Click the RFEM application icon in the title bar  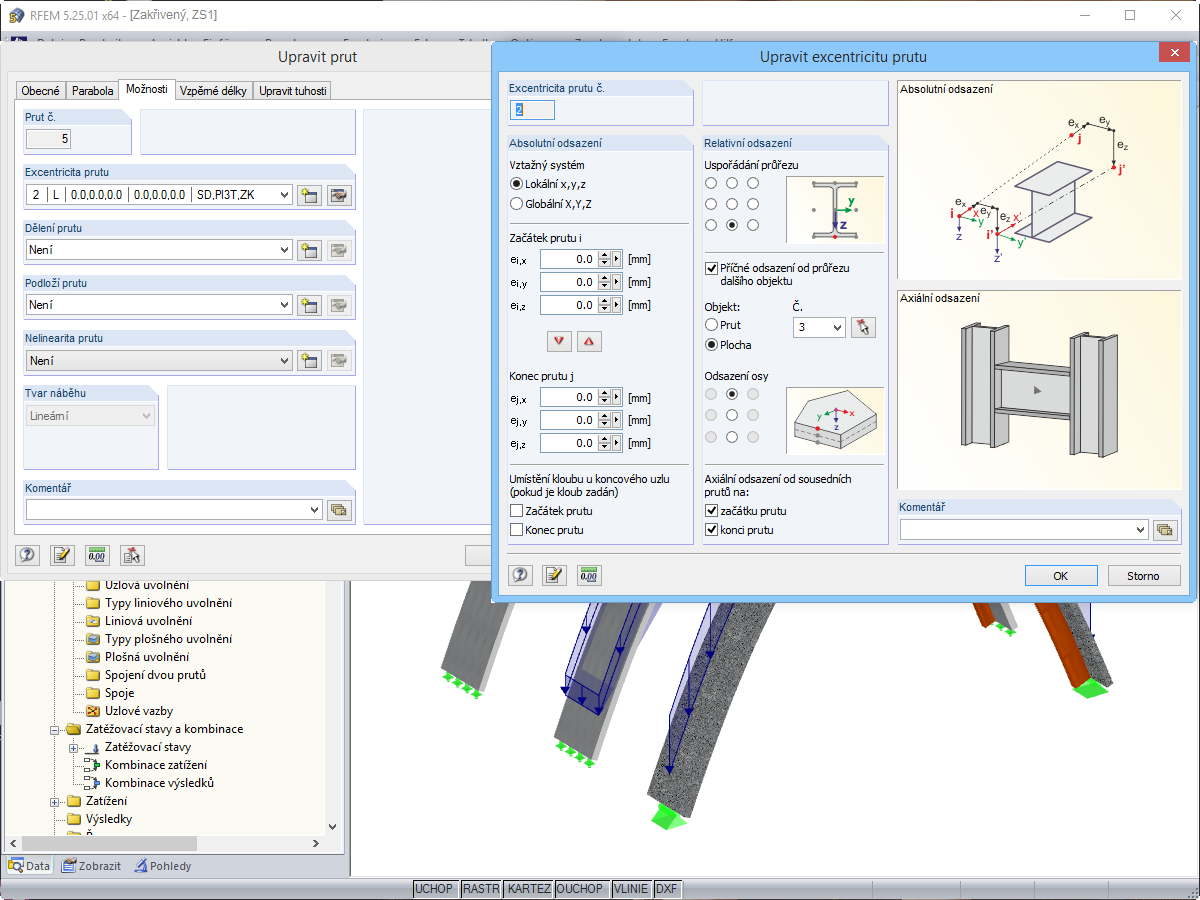point(15,15)
